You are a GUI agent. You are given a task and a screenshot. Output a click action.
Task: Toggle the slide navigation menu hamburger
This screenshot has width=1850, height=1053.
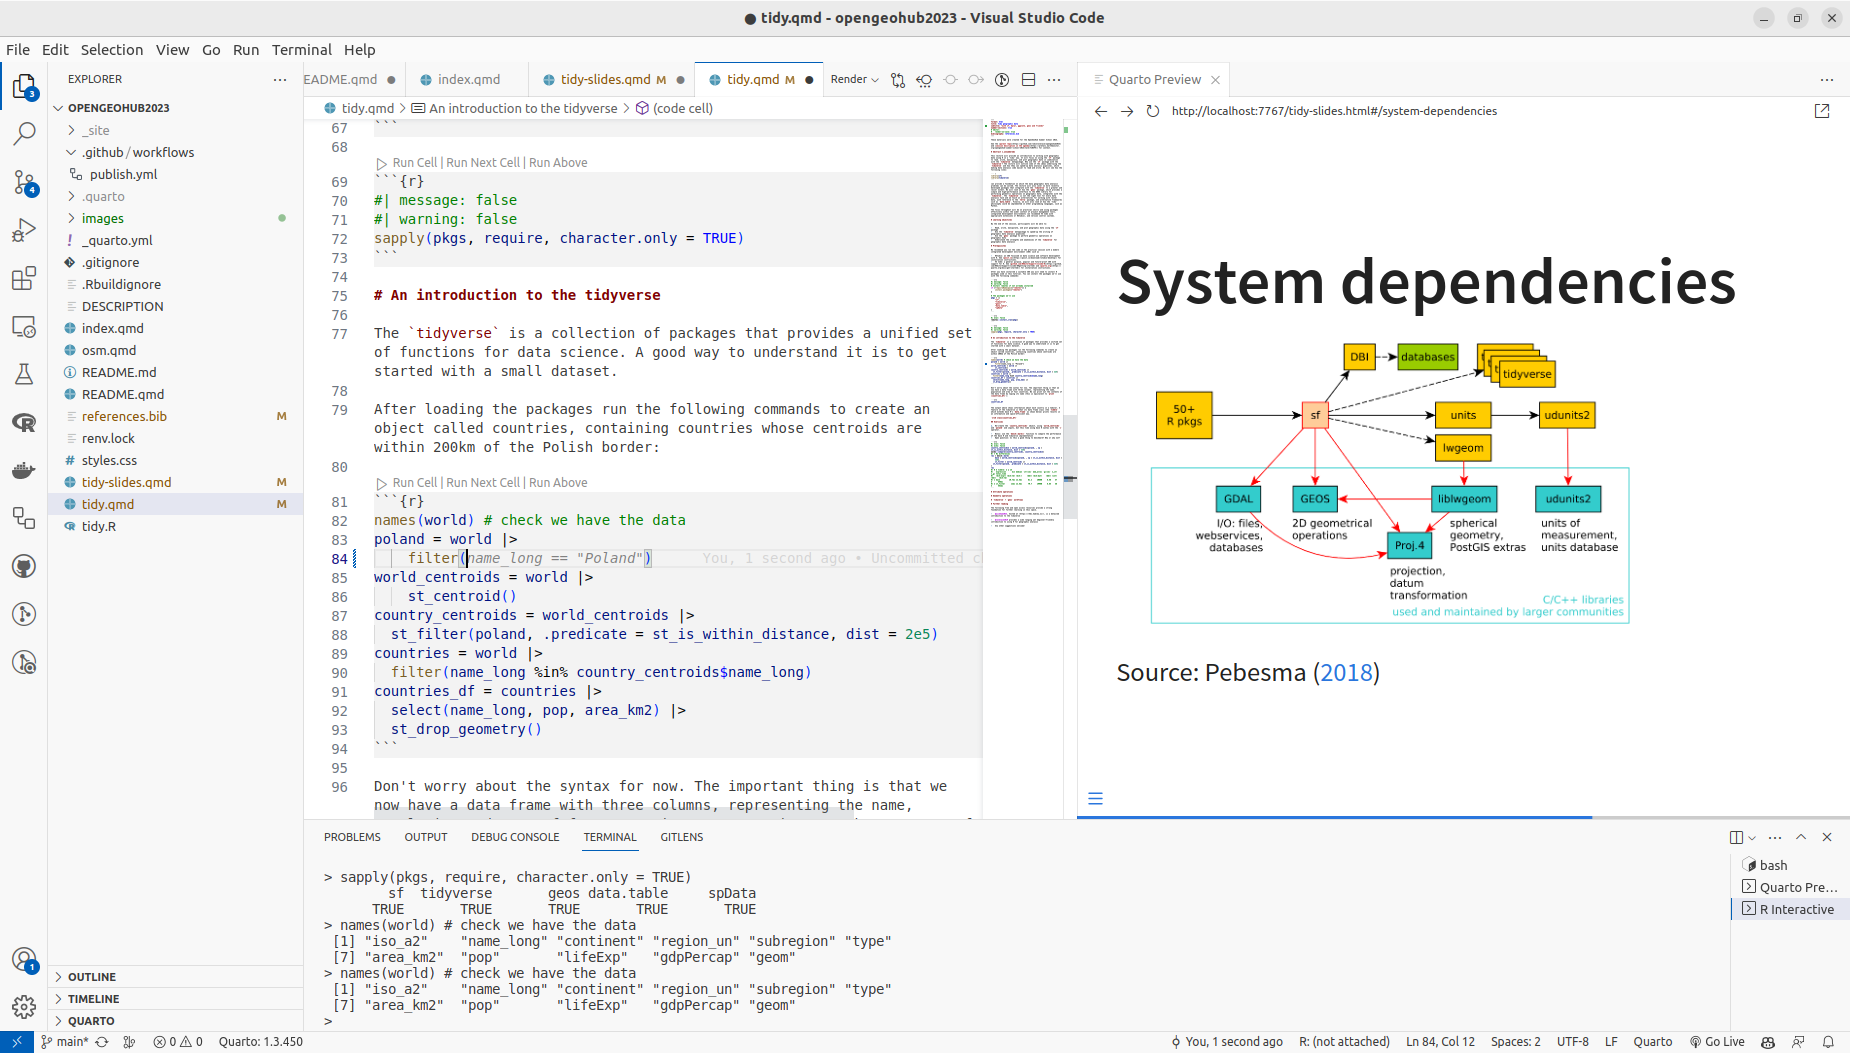1095,799
